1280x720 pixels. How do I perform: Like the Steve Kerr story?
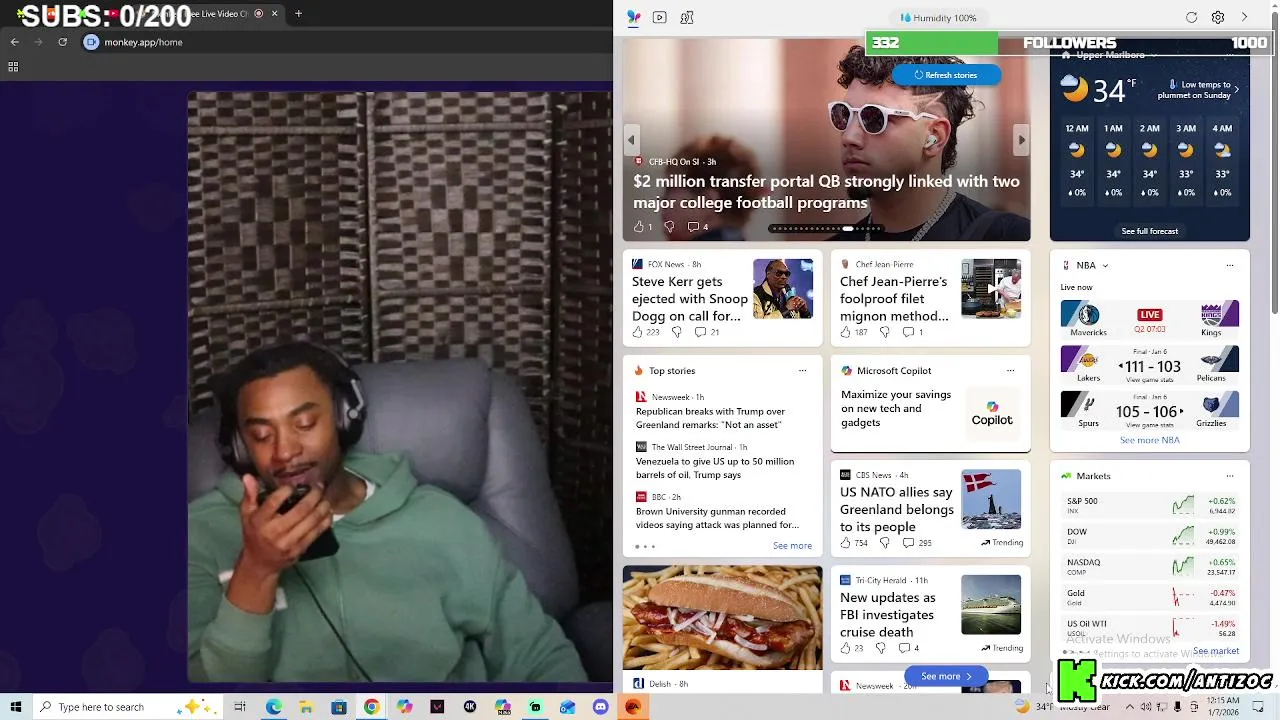click(x=638, y=332)
